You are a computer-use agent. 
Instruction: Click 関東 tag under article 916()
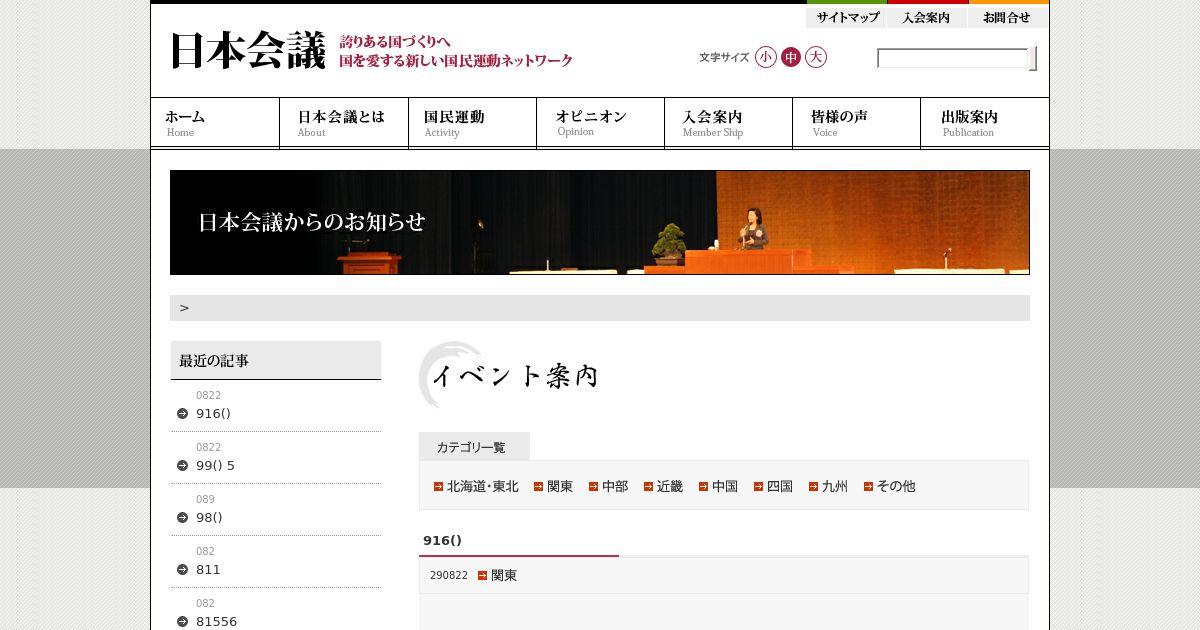click(504, 575)
